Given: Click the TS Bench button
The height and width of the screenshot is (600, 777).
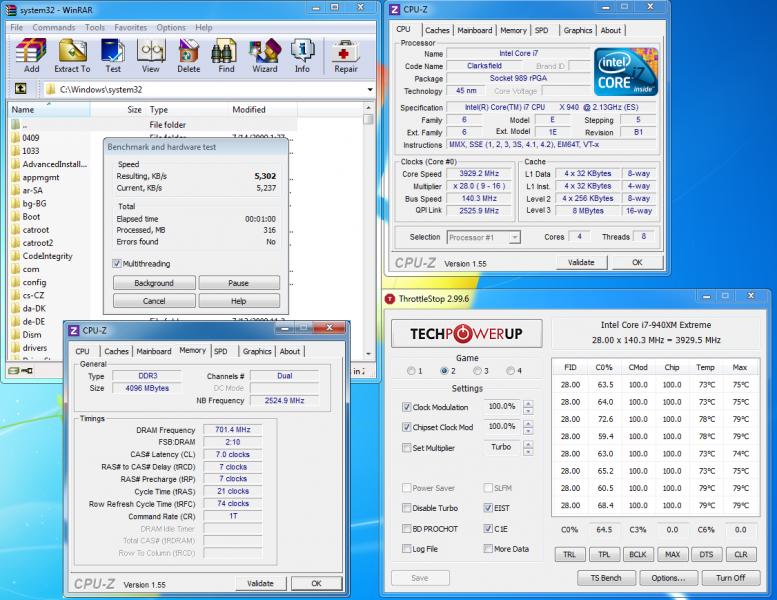Looking at the screenshot, I should coord(606,578).
